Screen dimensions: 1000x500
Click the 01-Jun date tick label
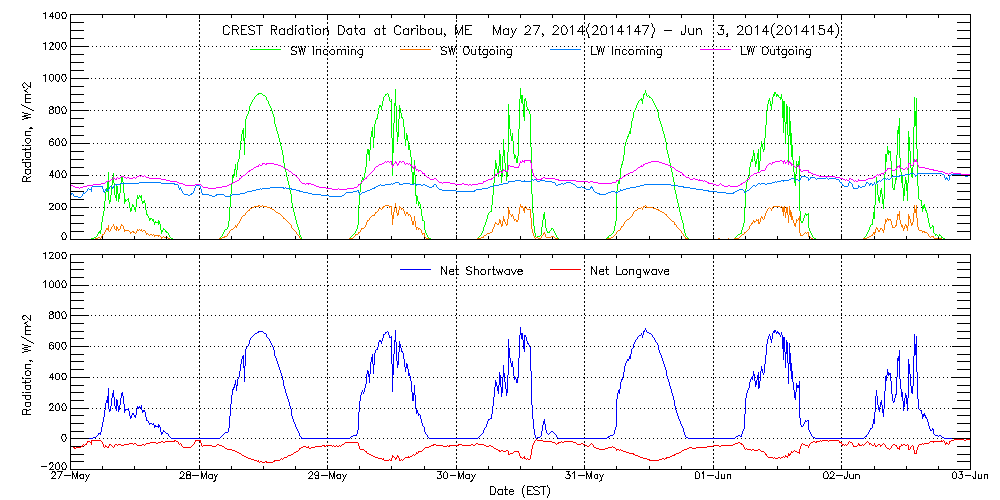tap(714, 477)
